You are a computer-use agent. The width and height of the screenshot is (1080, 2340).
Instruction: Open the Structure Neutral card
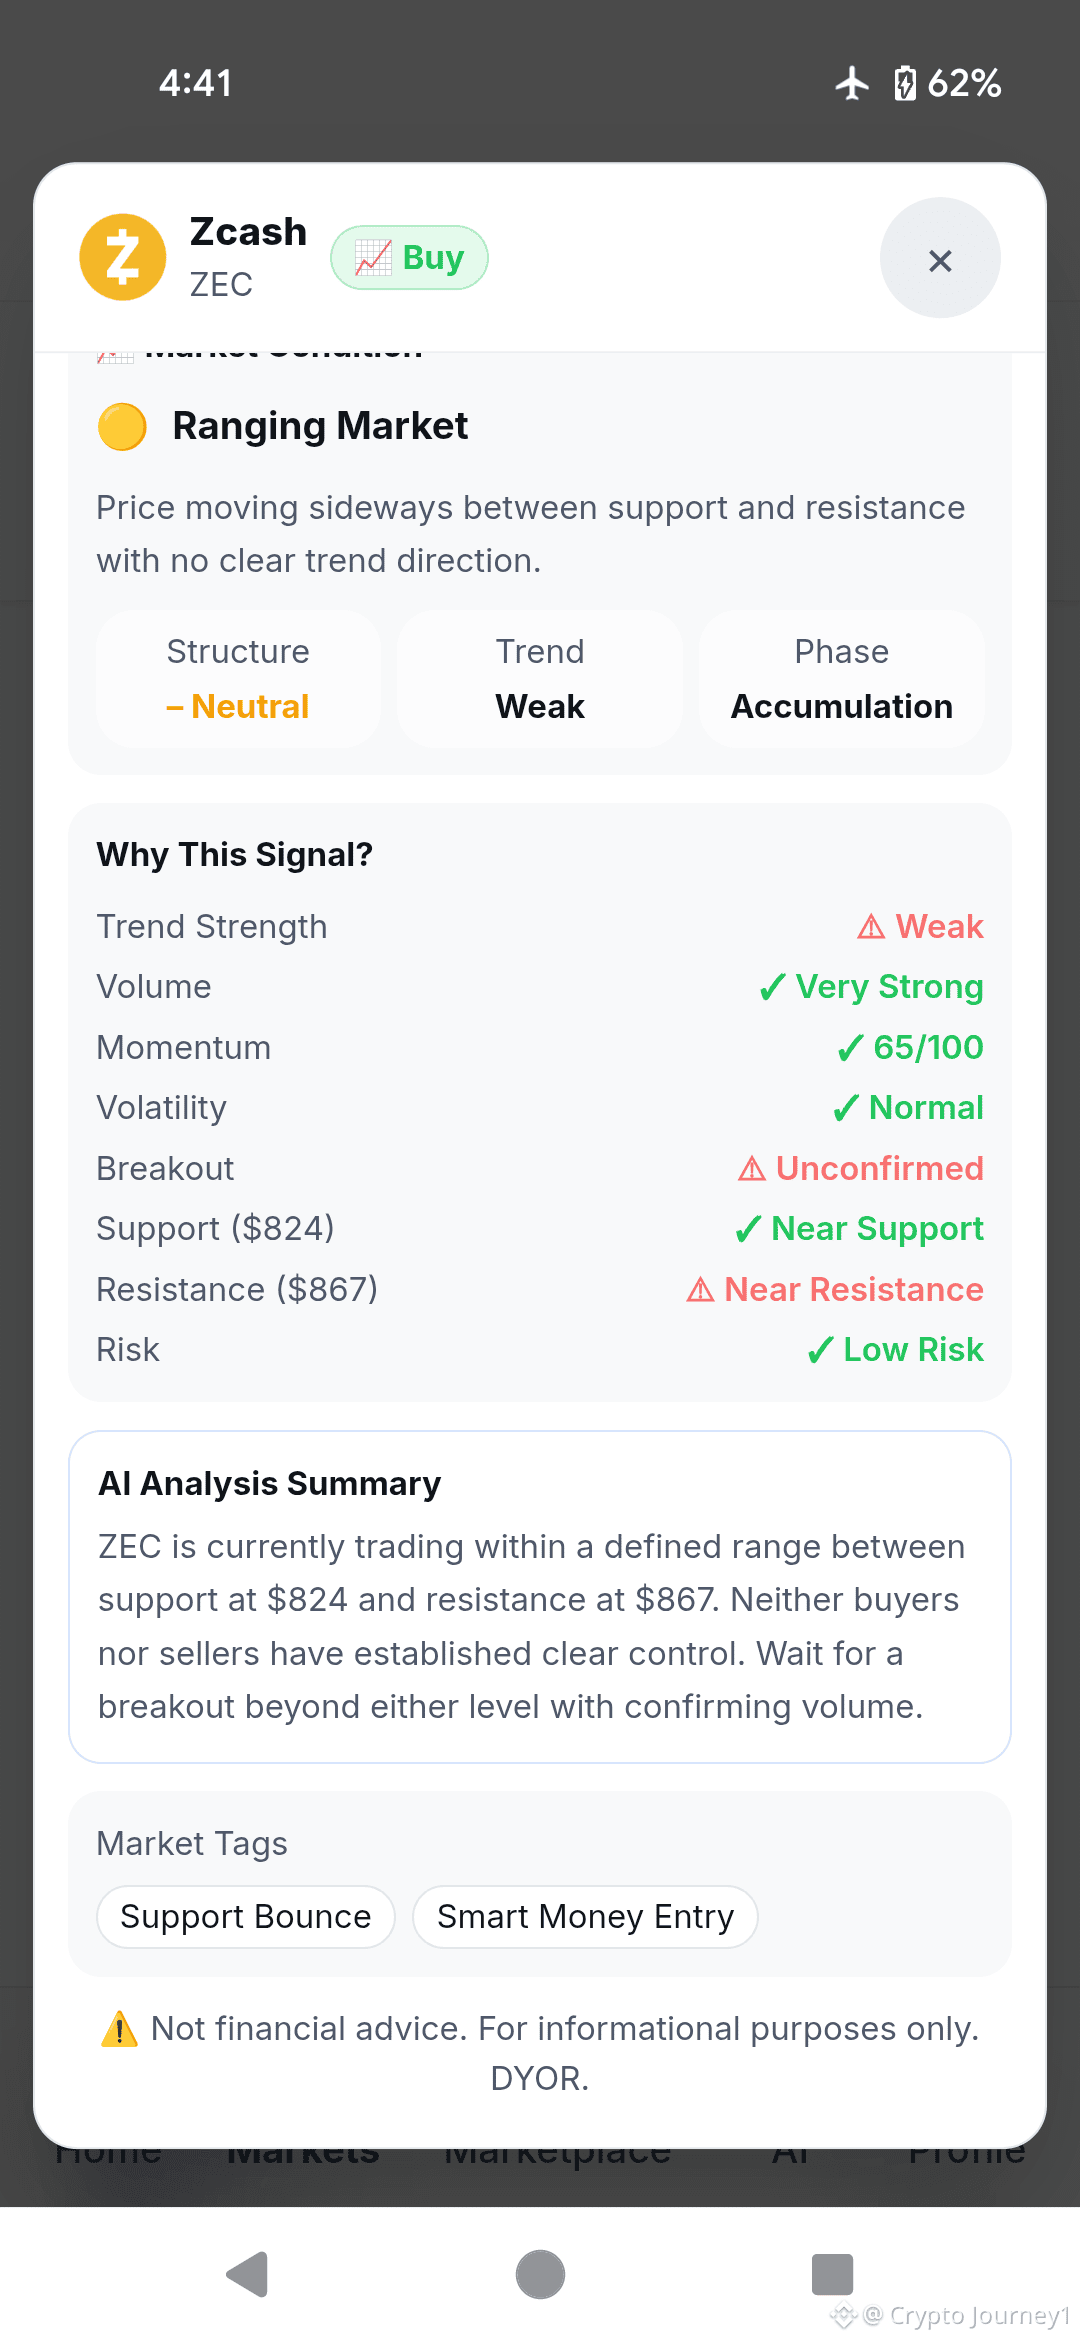[238, 679]
